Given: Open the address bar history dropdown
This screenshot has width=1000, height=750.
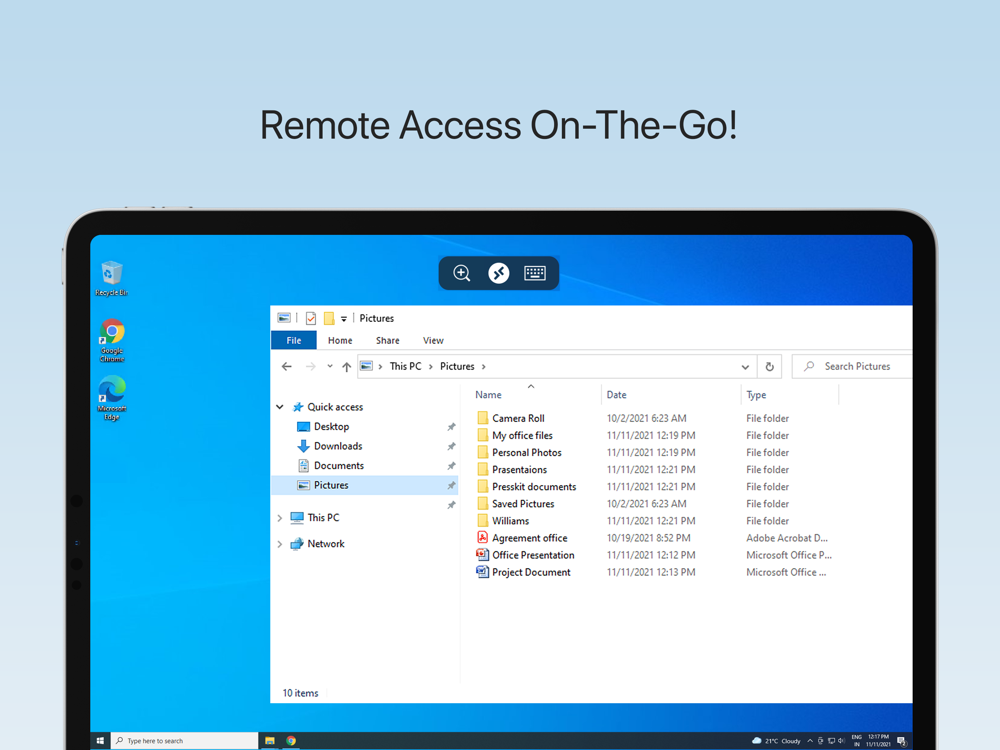Looking at the screenshot, I should 745,367.
